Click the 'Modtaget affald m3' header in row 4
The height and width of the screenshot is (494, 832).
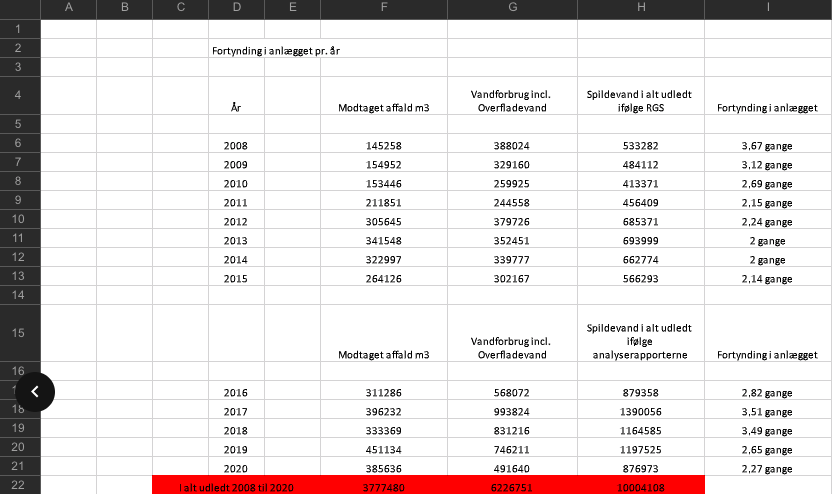(384, 108)
